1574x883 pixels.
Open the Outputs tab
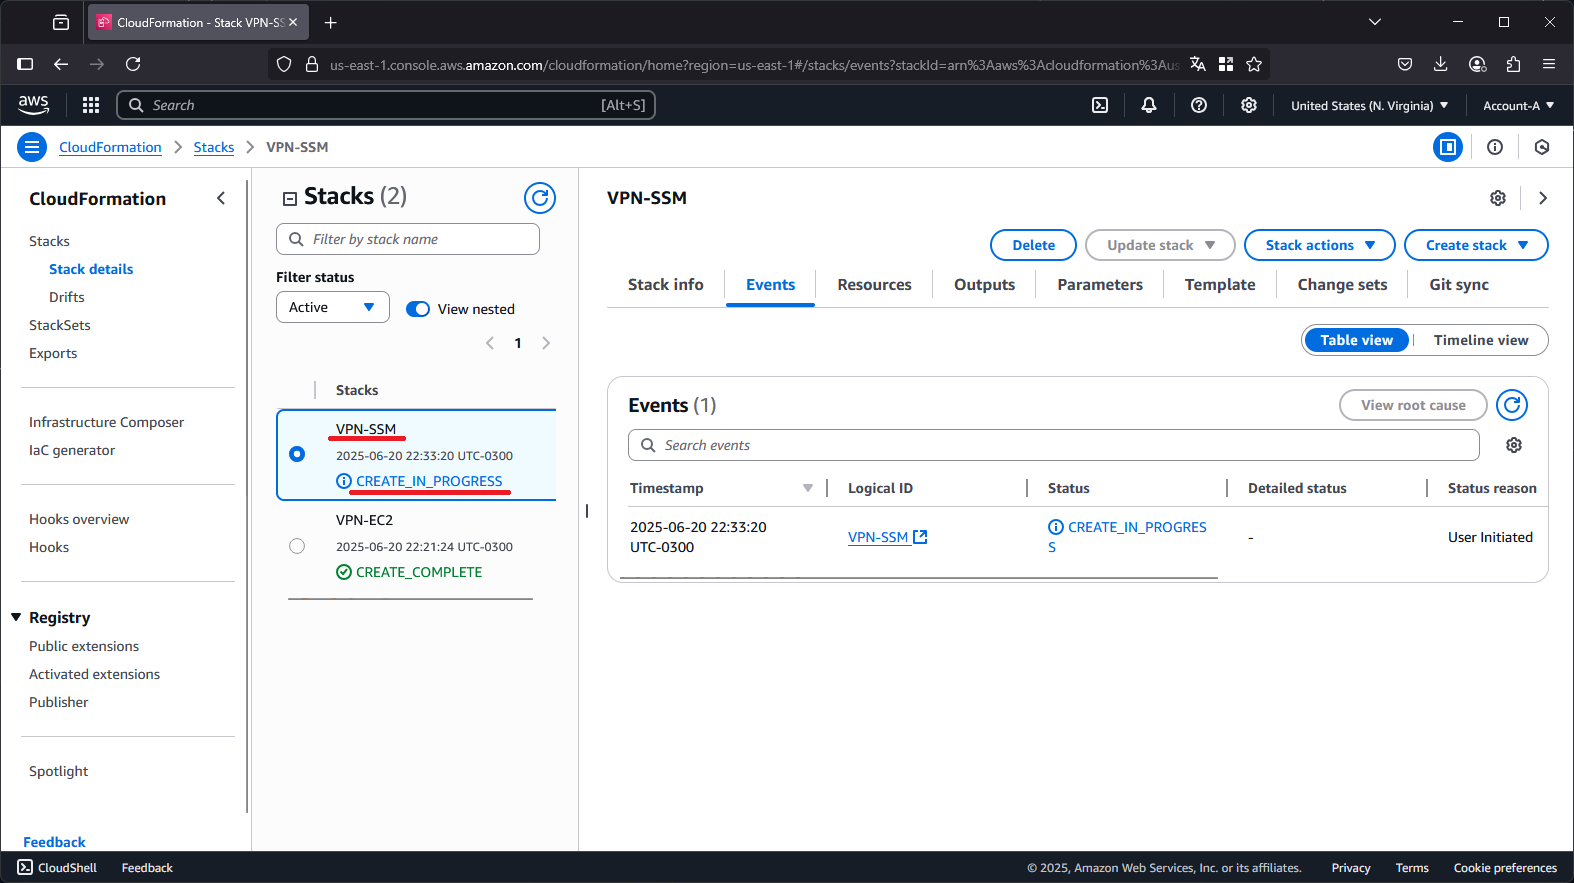coord(984,284)
